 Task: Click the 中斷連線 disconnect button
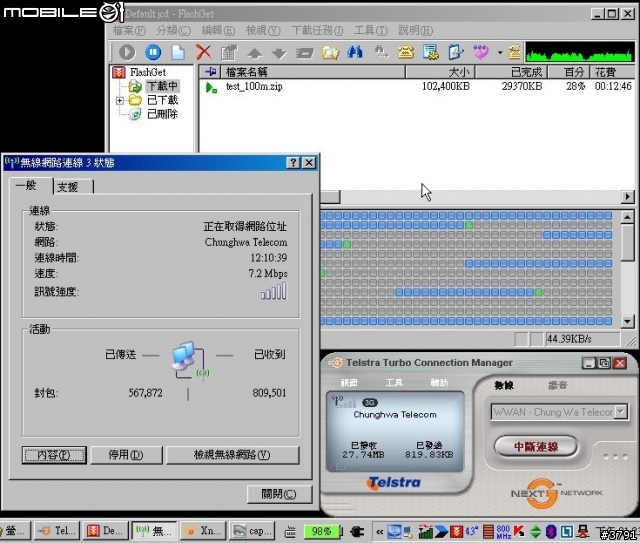536,447
